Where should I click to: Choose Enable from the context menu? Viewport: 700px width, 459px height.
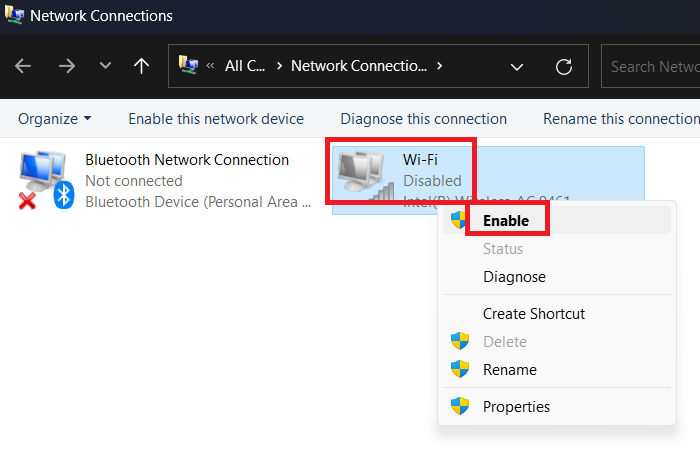(x=506, y=220)
